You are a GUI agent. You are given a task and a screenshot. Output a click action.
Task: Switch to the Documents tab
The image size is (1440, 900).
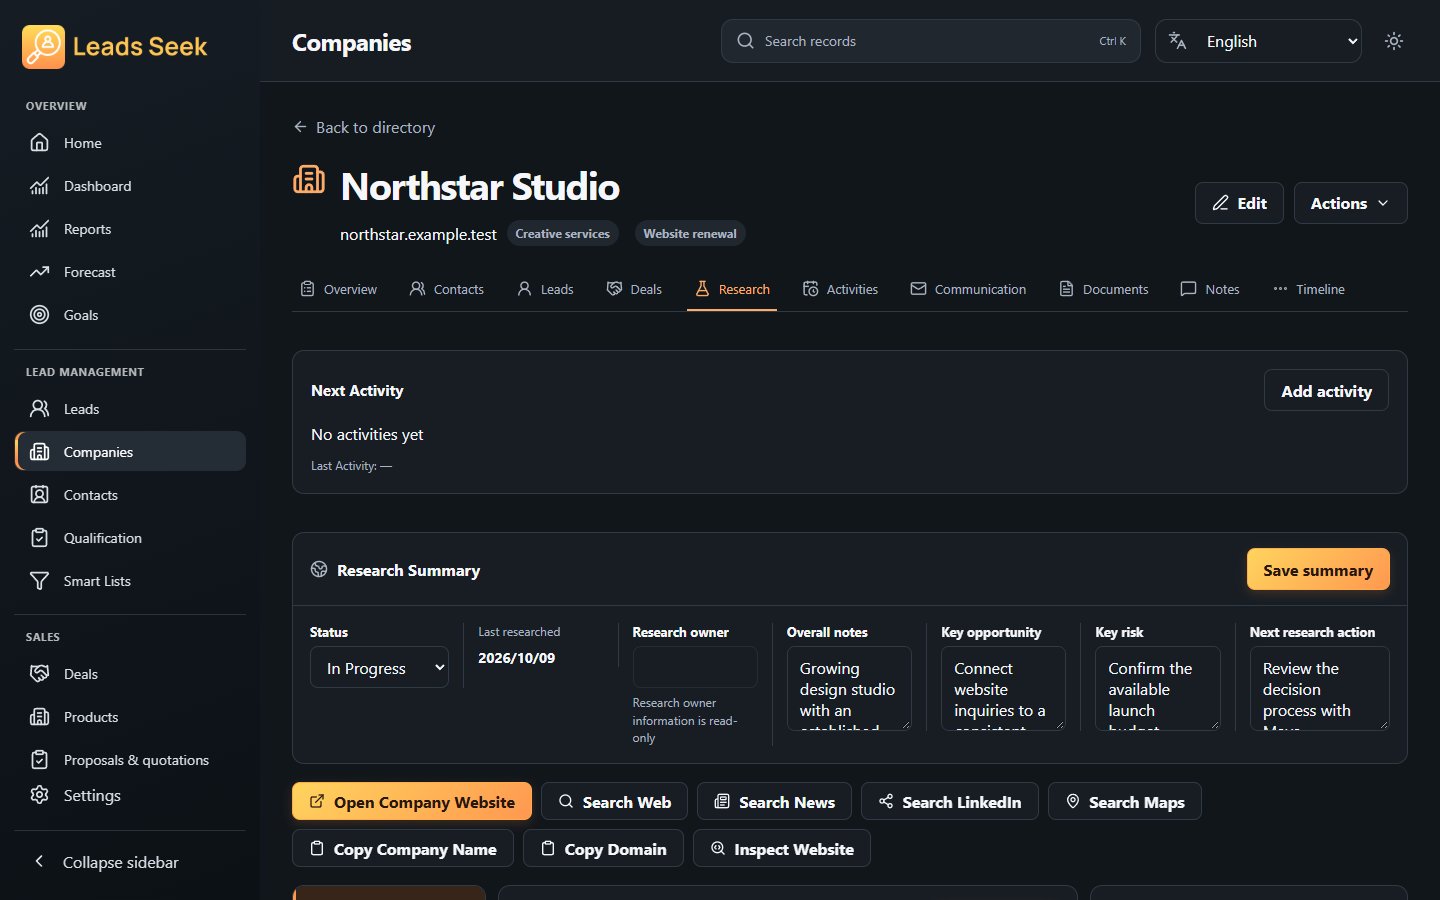coord(1103,289)
